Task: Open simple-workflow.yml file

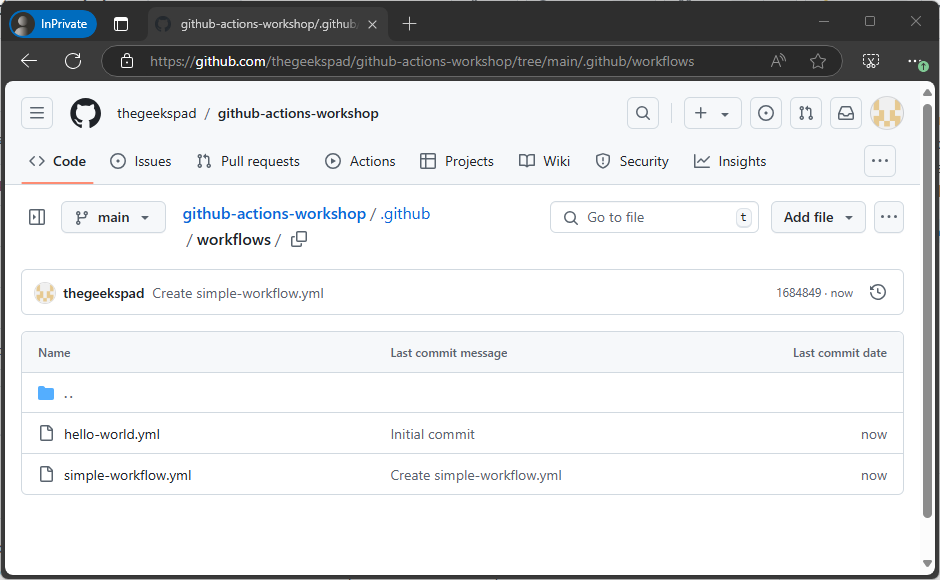Action: click(x=128, y=475)
